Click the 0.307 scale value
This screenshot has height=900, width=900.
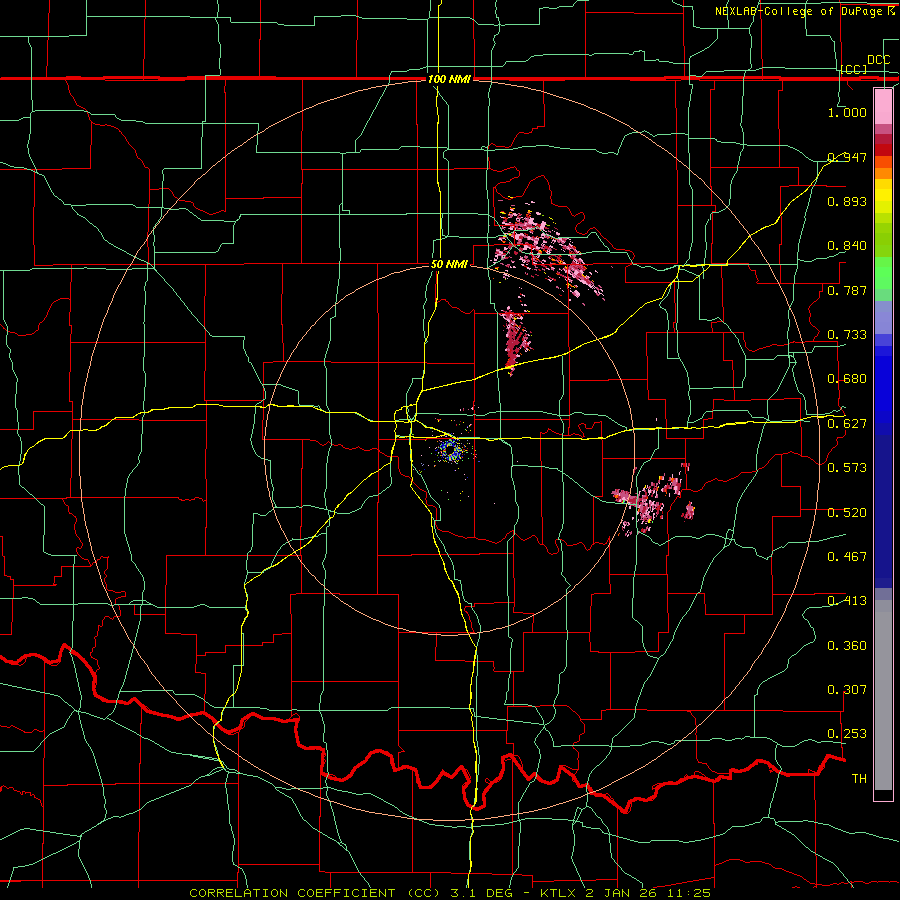point(847,690)
